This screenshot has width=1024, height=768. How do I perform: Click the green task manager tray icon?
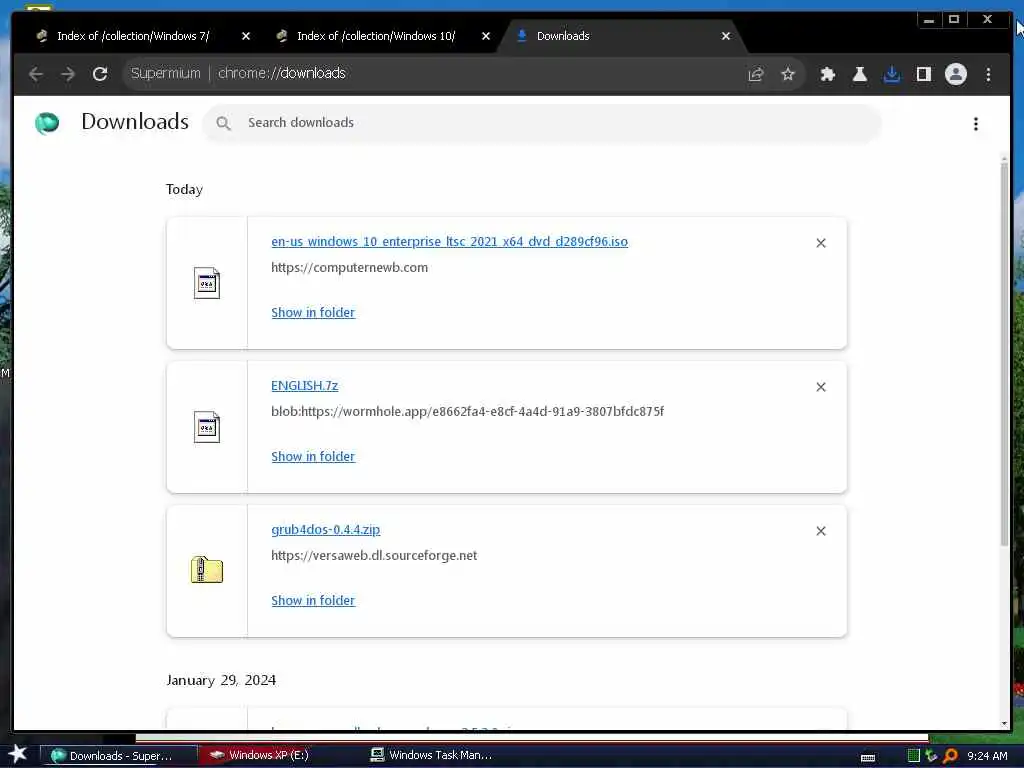pos(914,756)
